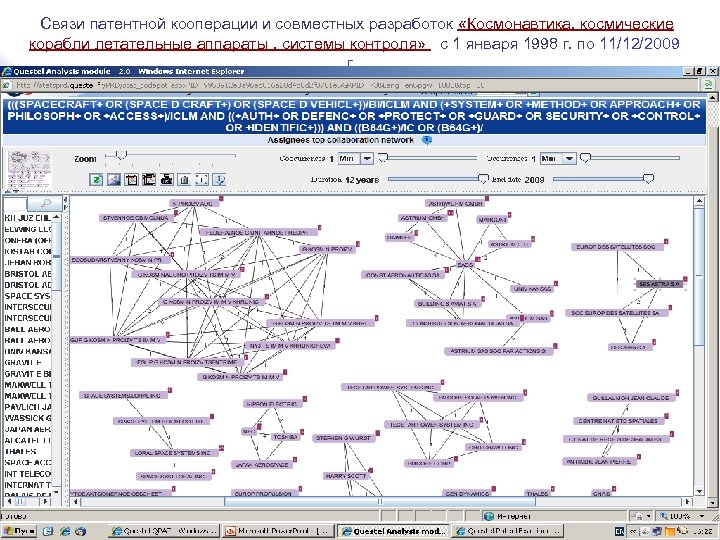The height and width of the screenshot is (540, 720).
Task: Select the TOSHIBA node
Action: pyautogui.click(x=286, y=437)
